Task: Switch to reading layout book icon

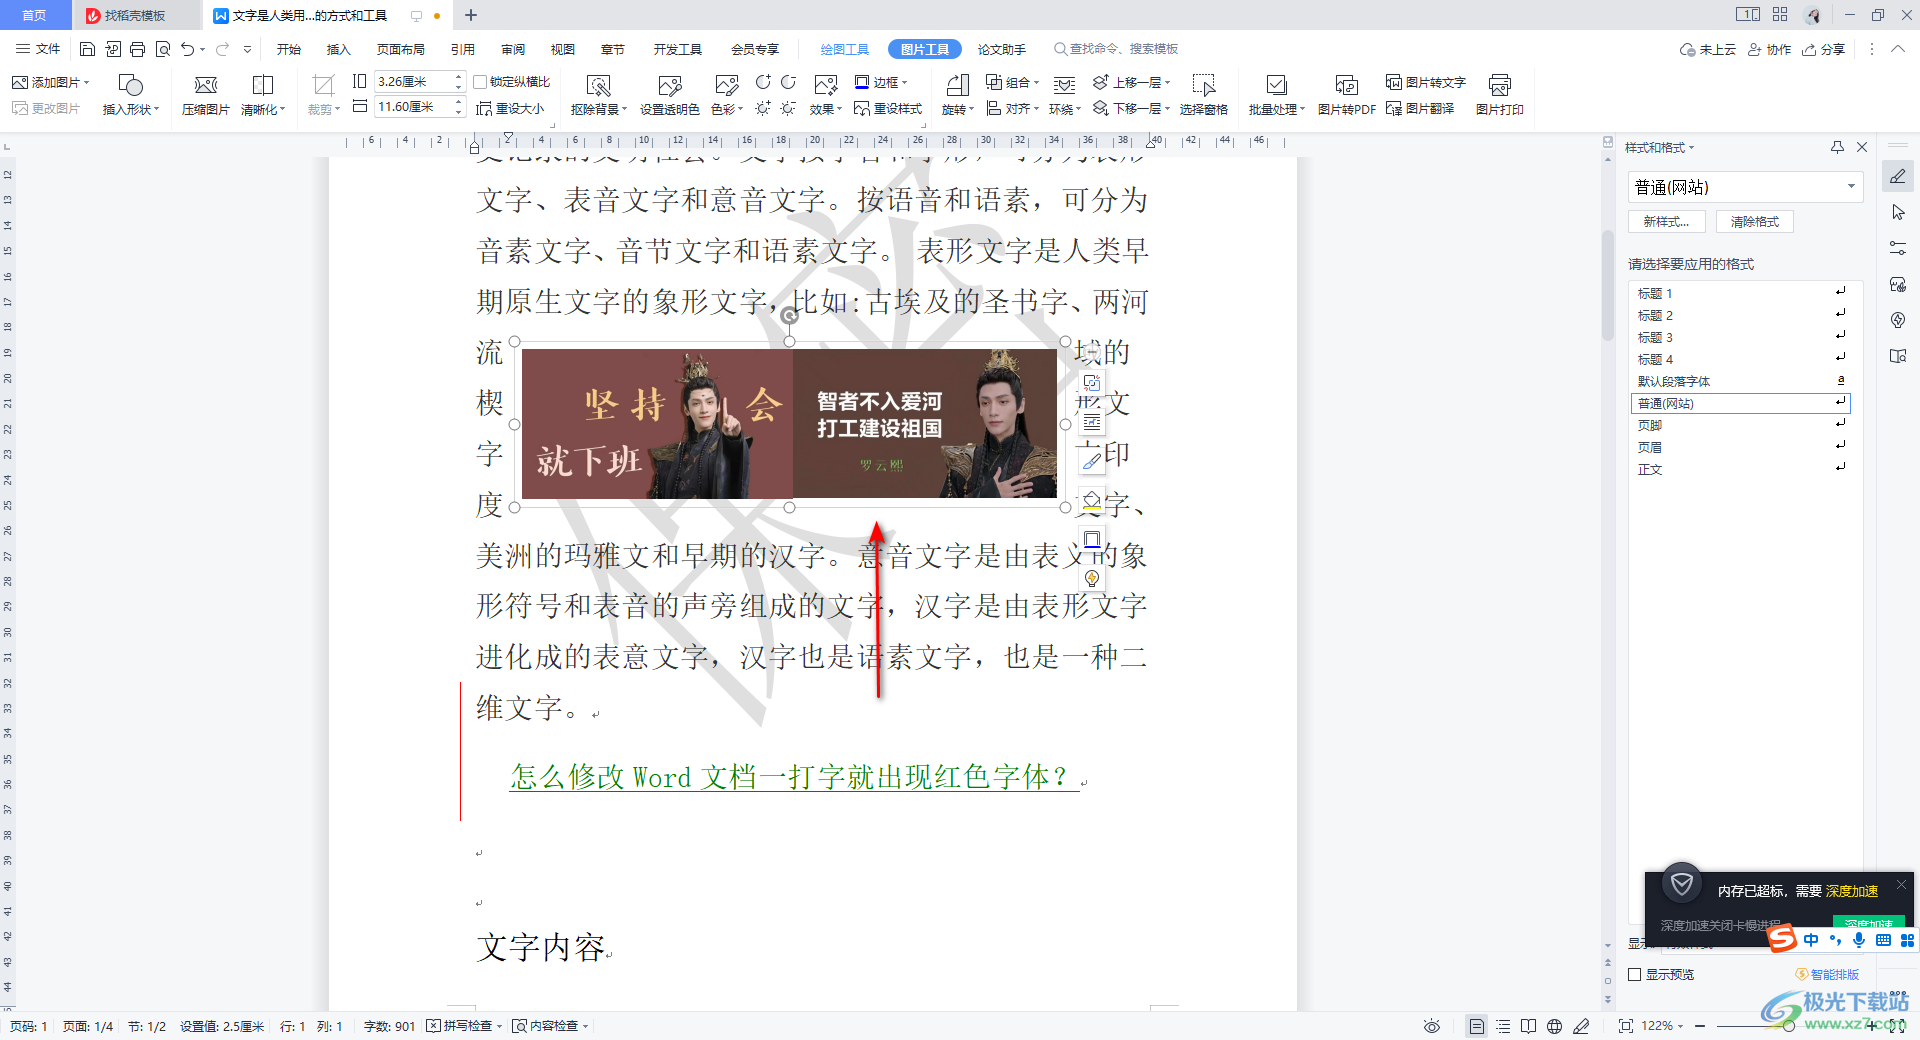Action: pos(1529,1026)
